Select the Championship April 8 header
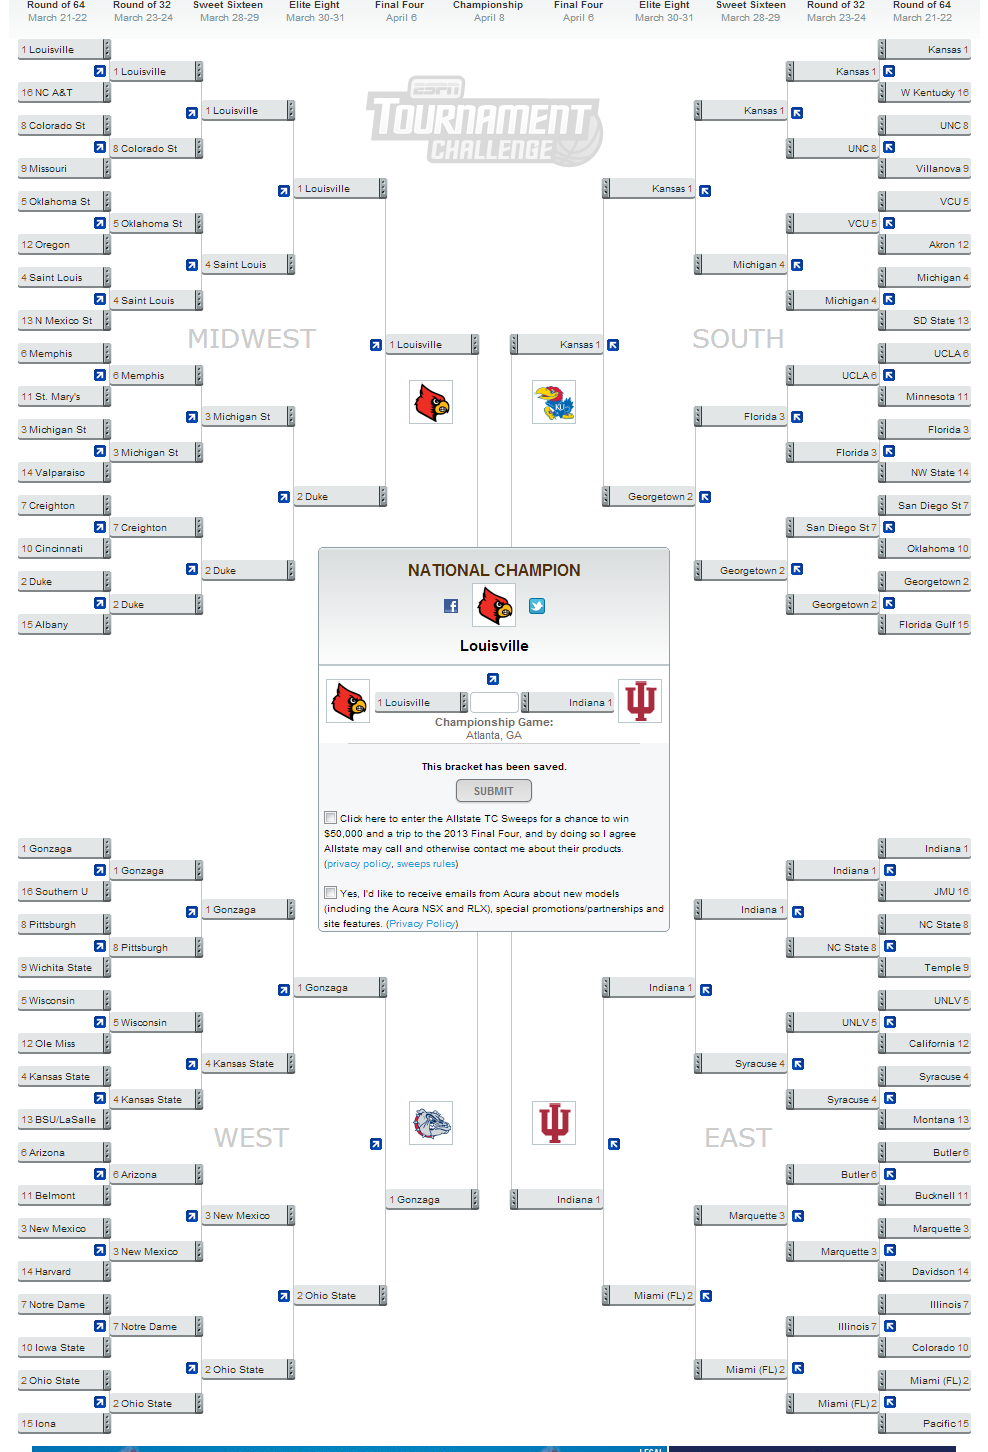The width and height of the screenshot is (988, 1452). [488, 10]
